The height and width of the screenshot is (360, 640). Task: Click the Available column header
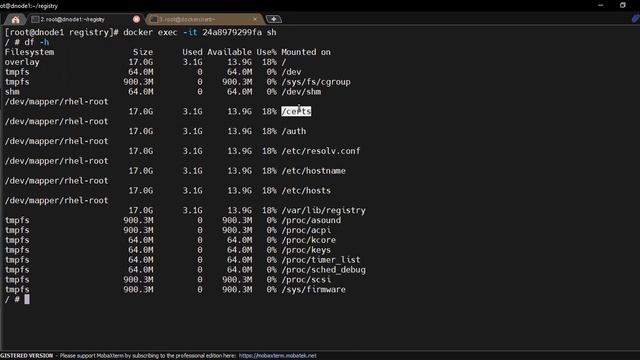pyautogui.click(x=229, y=52)
